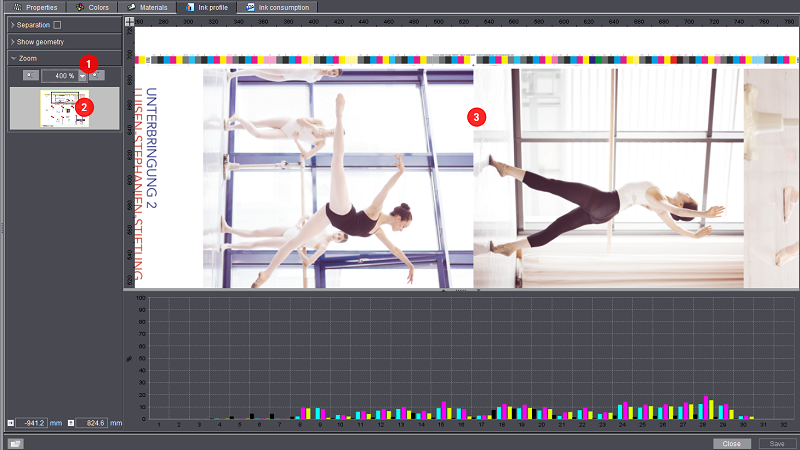This screenshot has height=450, width=800.
Task: Click the vertical position icon beside 824.6
Action: pyautogui.click(x=69, y=423)
